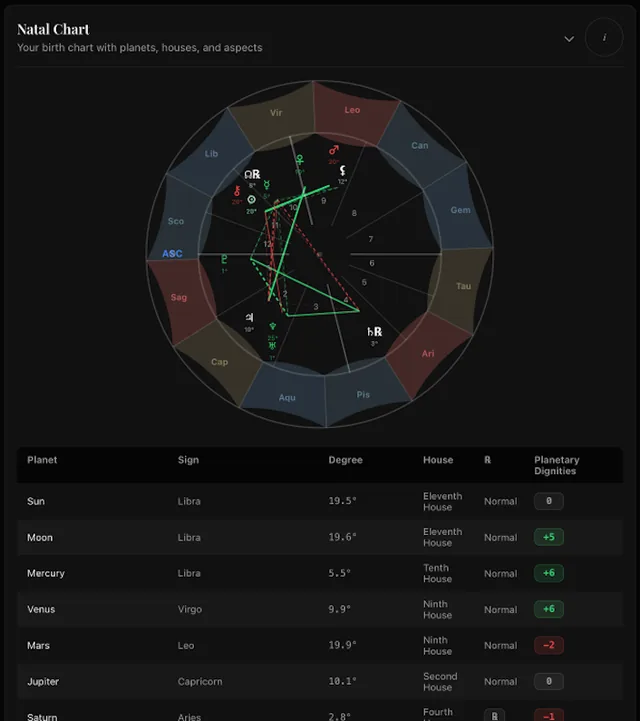Select the Cap zodiac segment
This screenshot has height=721, width=640.
point(219,362)
